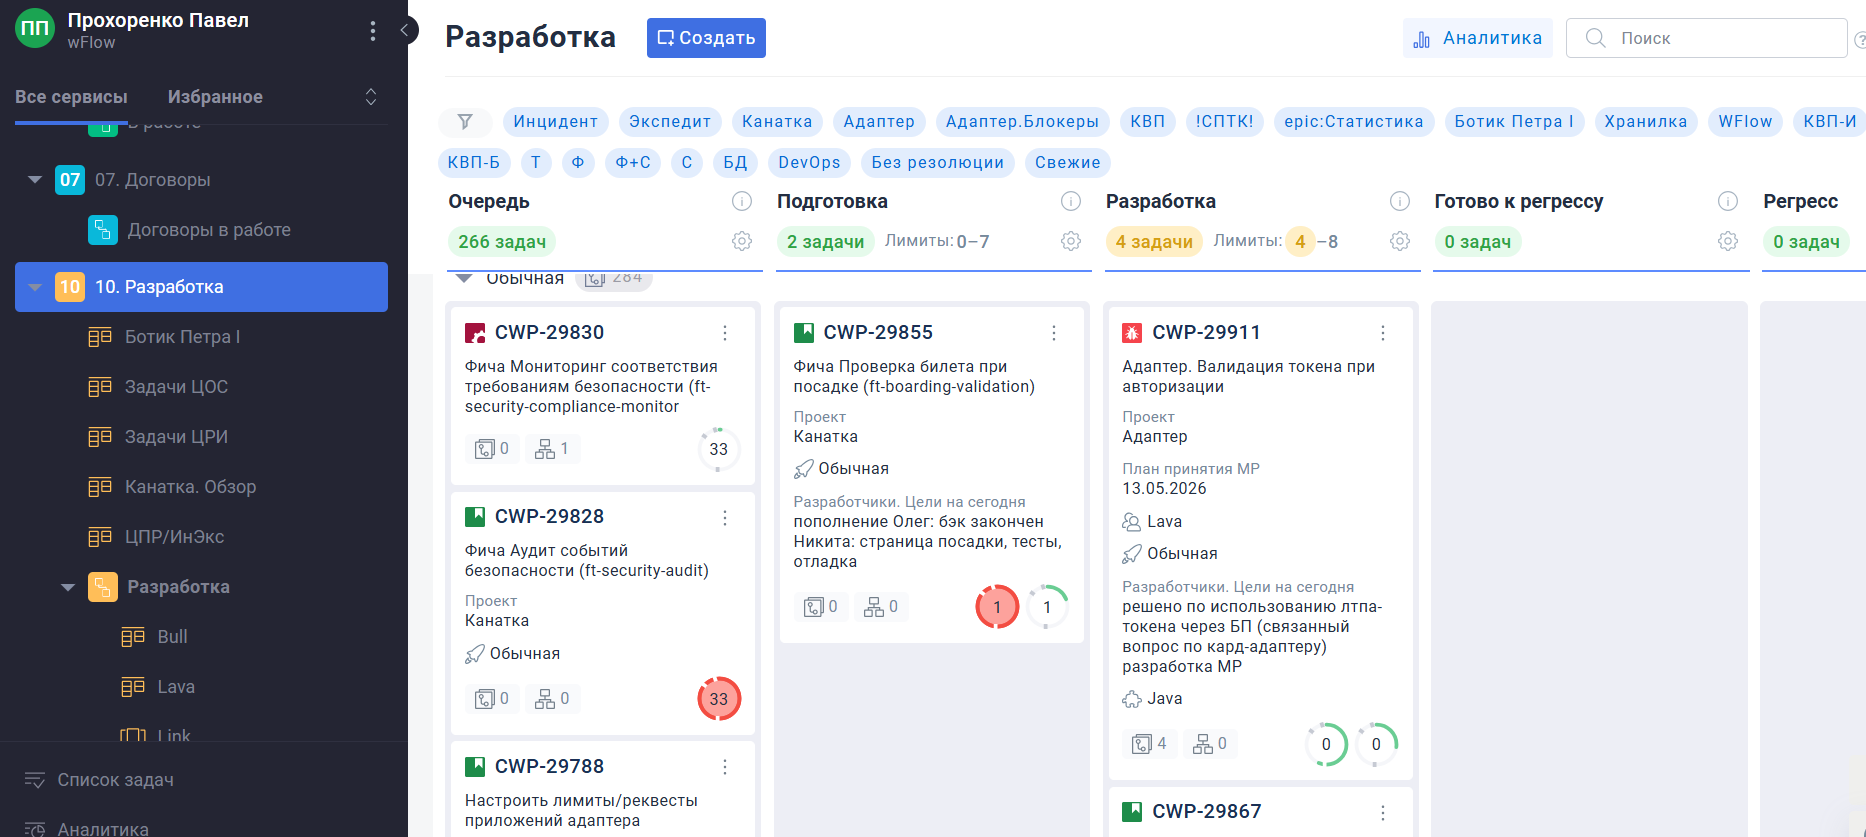Click the 266 задач counter badge
The image size is (1866, 837).
coord(502,241)
